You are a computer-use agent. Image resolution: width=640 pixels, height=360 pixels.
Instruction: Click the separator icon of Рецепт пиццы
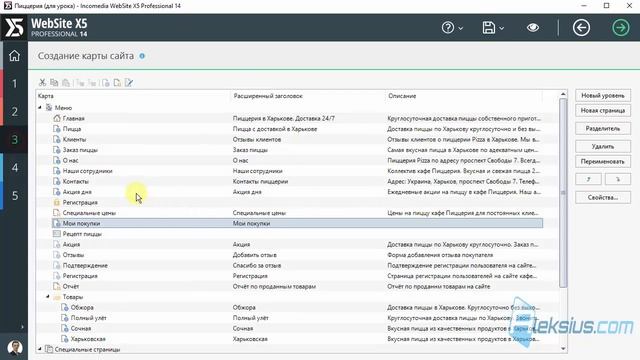57,234
